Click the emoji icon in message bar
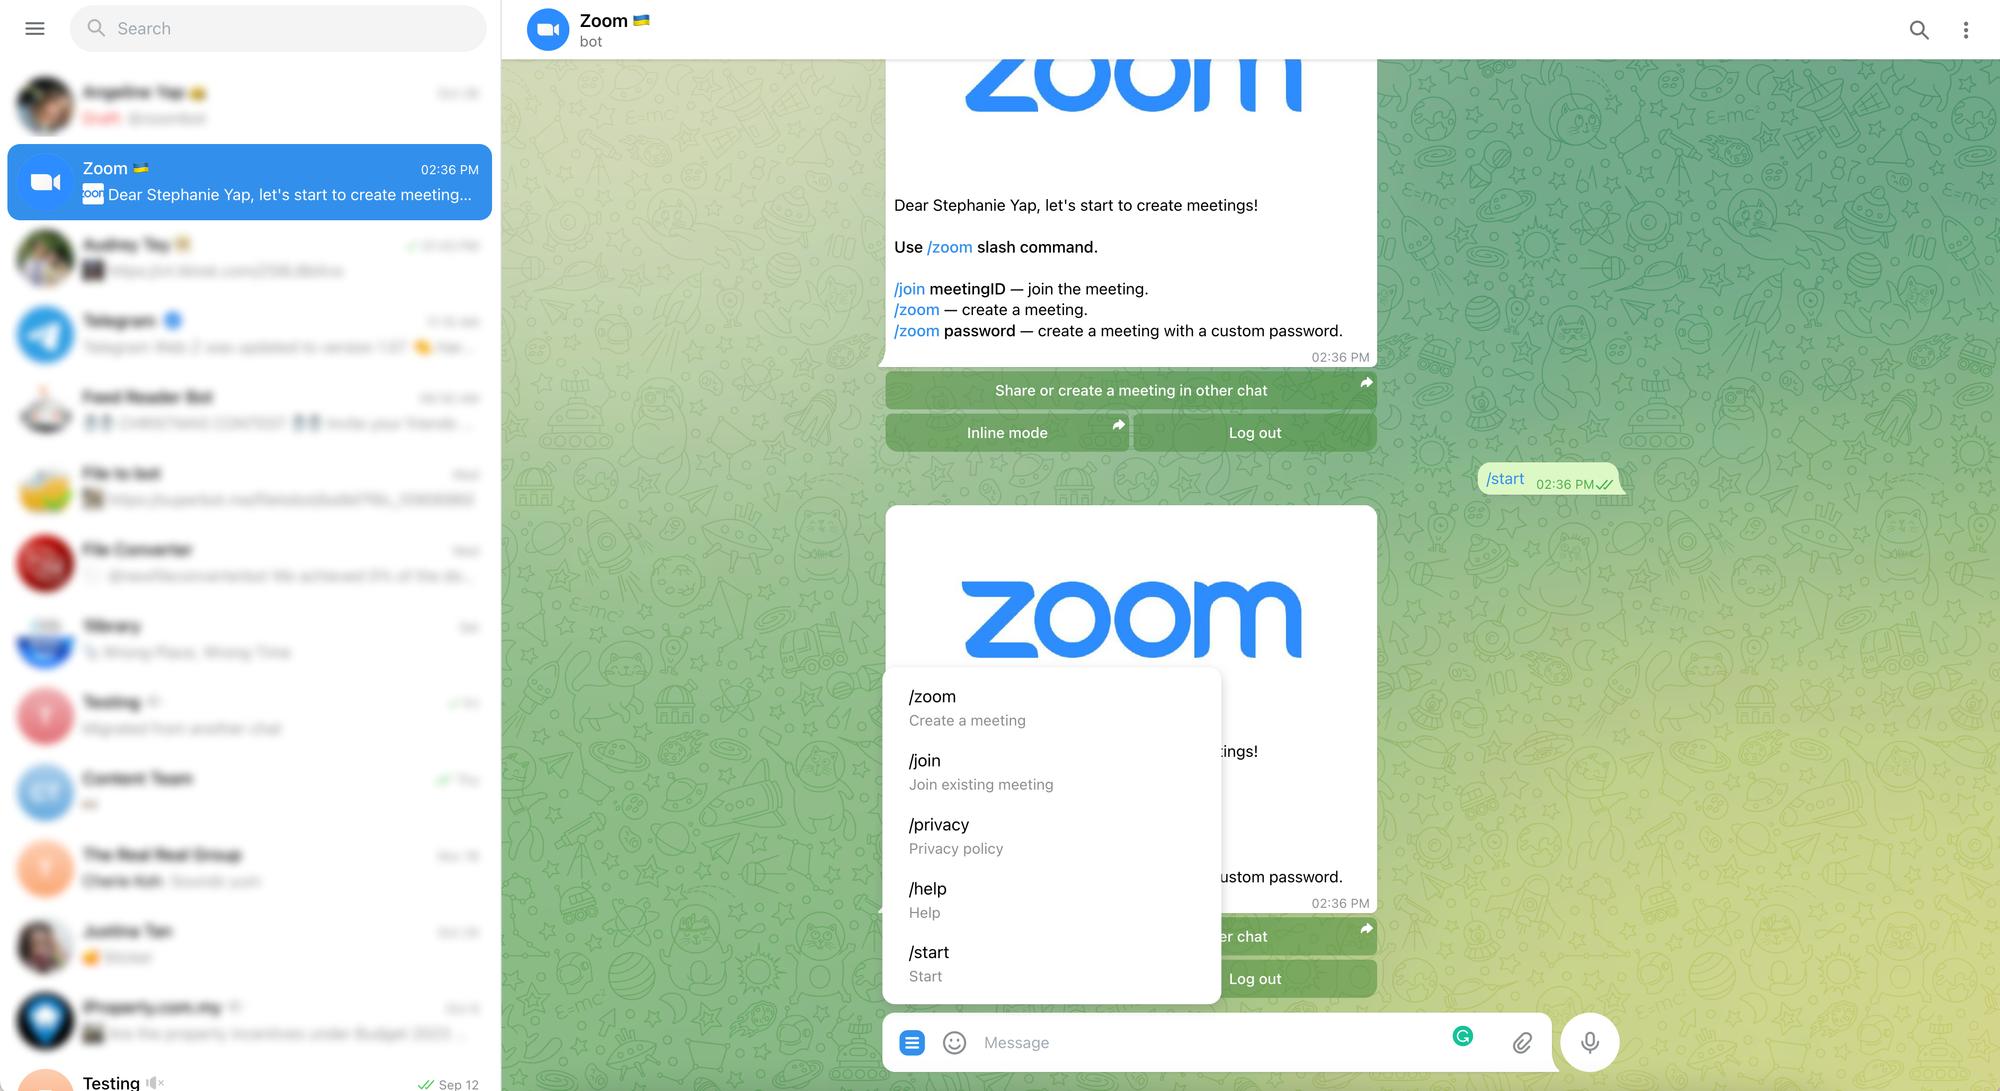This screenshot has width=2000, height=1091. (x=952, y=1041)
